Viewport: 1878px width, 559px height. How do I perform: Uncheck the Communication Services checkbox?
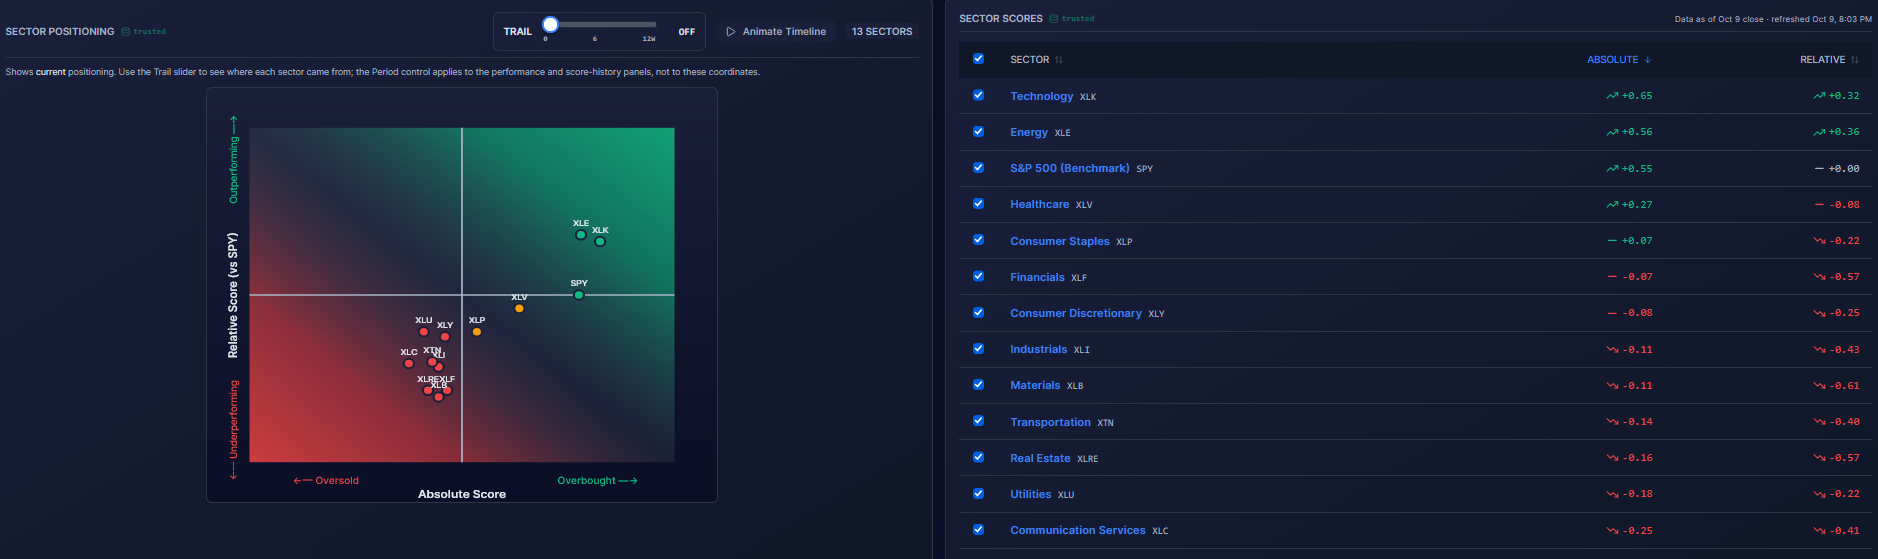pyautogui.click(x=978, y=529)
